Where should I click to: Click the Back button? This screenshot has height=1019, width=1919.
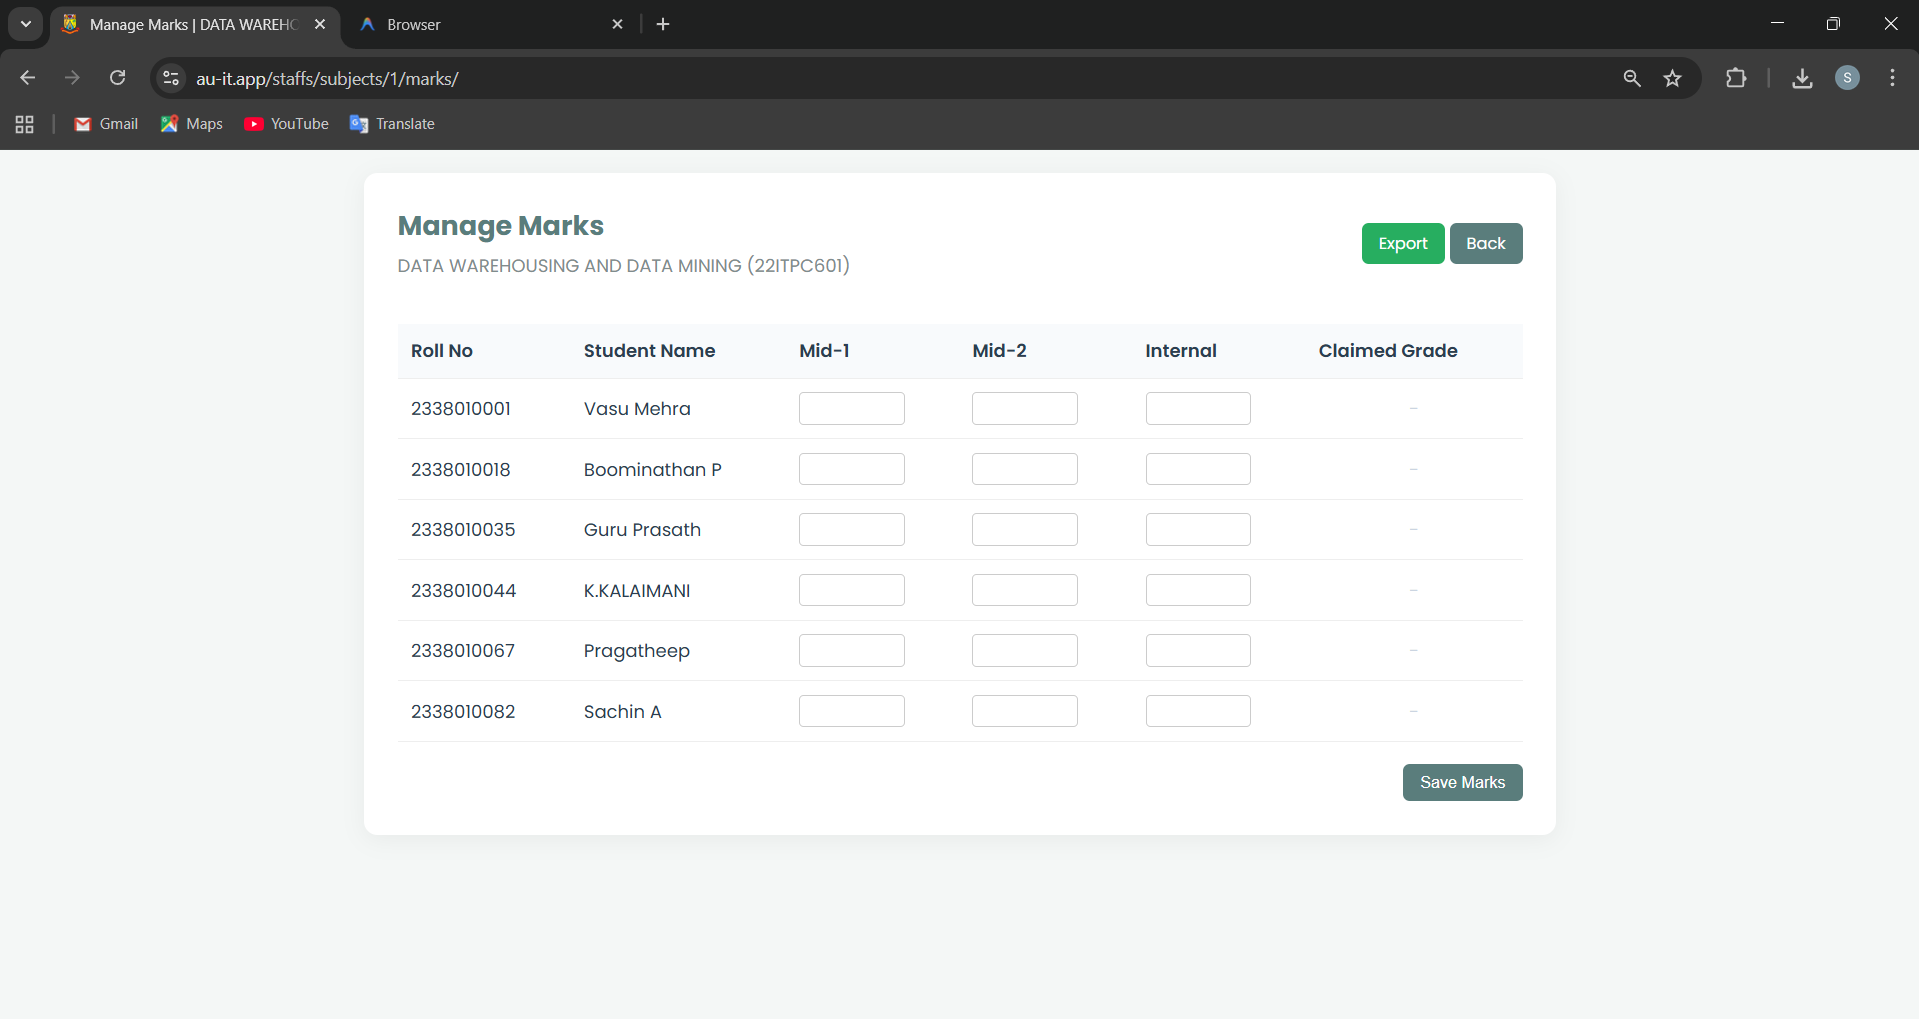tap(1485, 244)
